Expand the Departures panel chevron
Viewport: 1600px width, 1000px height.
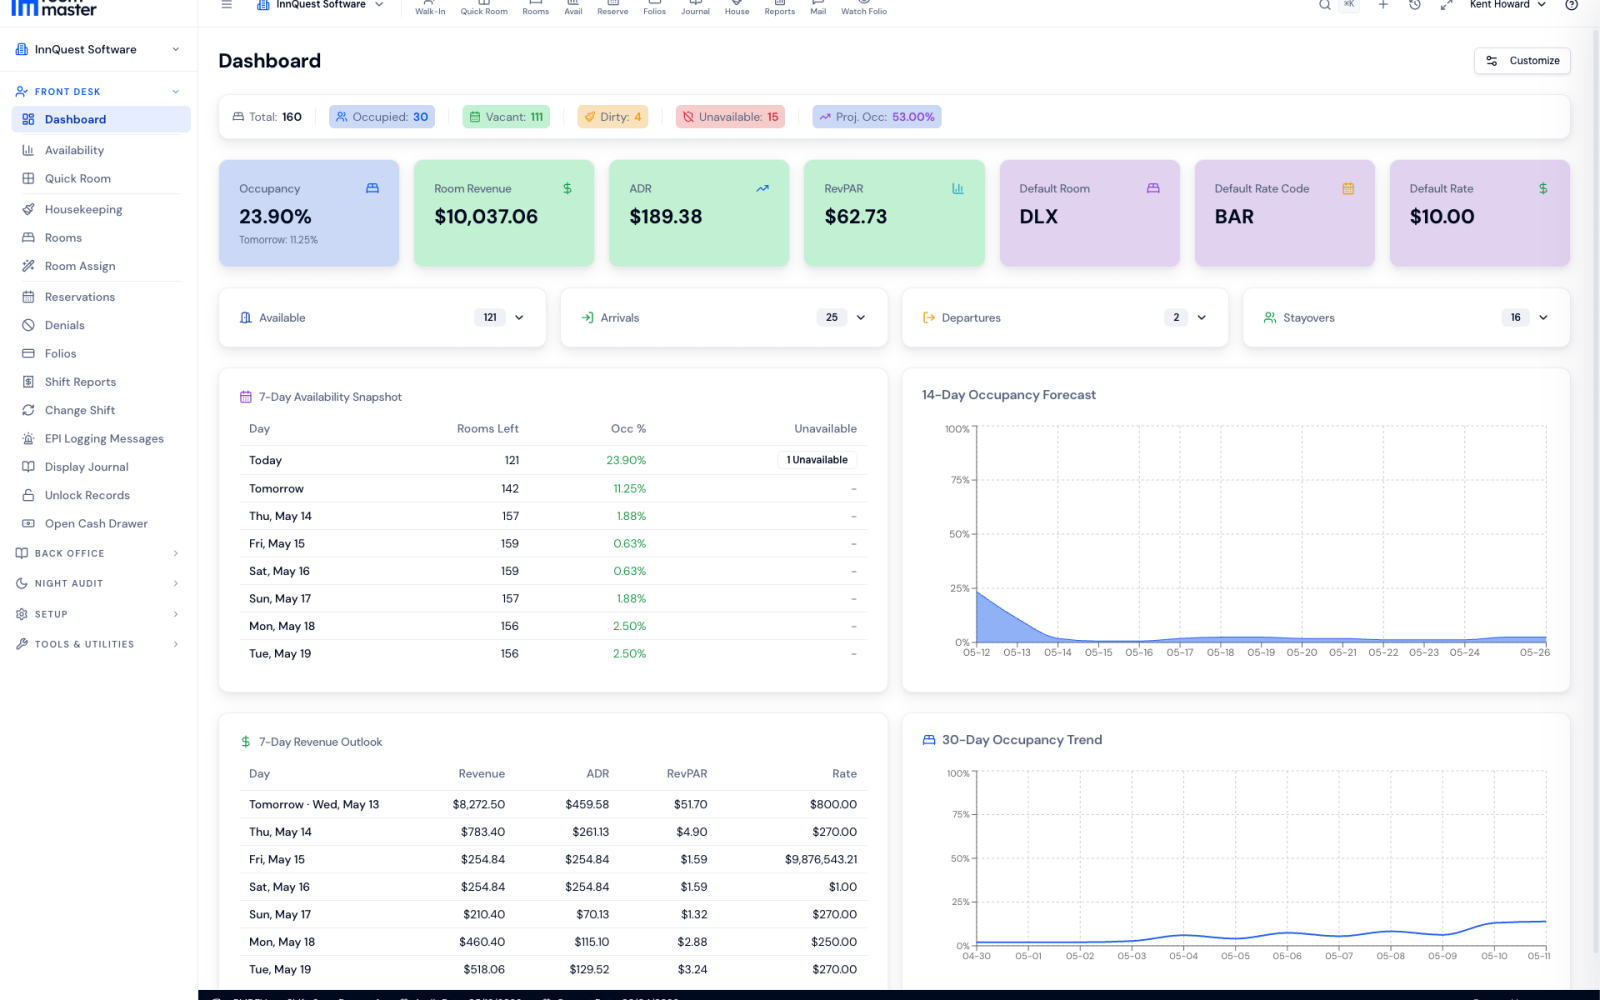pos(1202,318)
